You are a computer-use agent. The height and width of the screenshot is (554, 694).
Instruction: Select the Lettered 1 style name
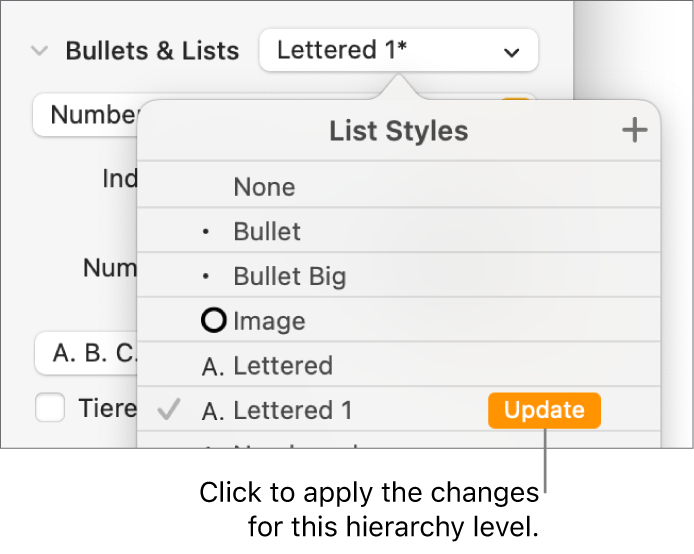pos(292,411)
